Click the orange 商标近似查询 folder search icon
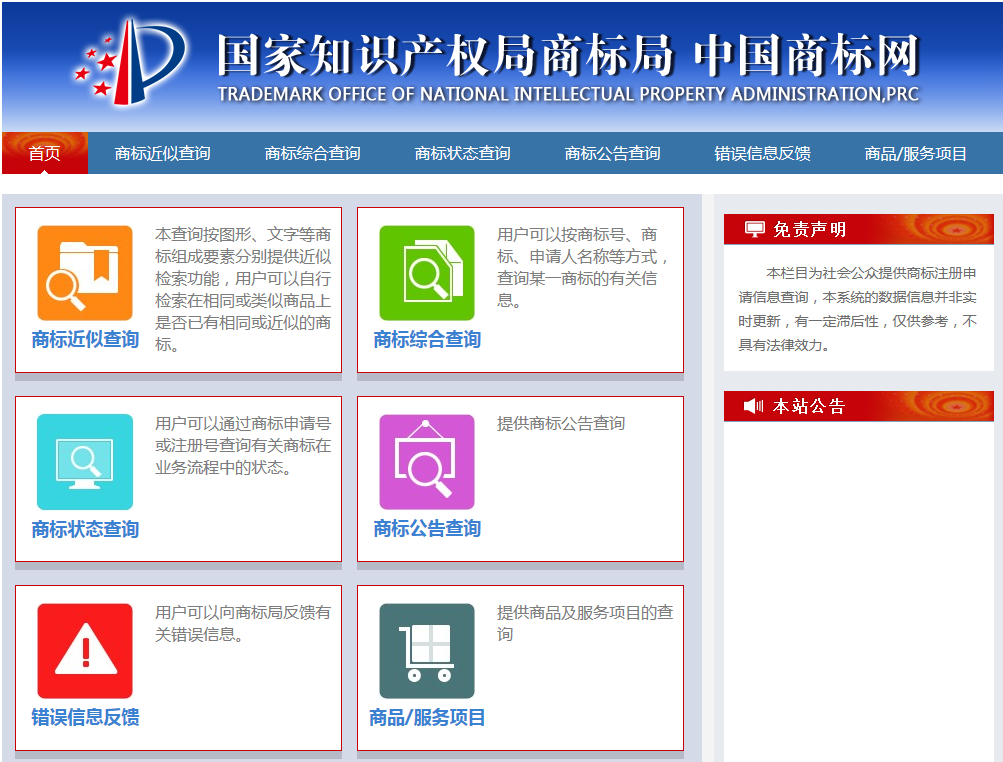The height and width of the screenshot is (762, 1003). coord(85,273)
